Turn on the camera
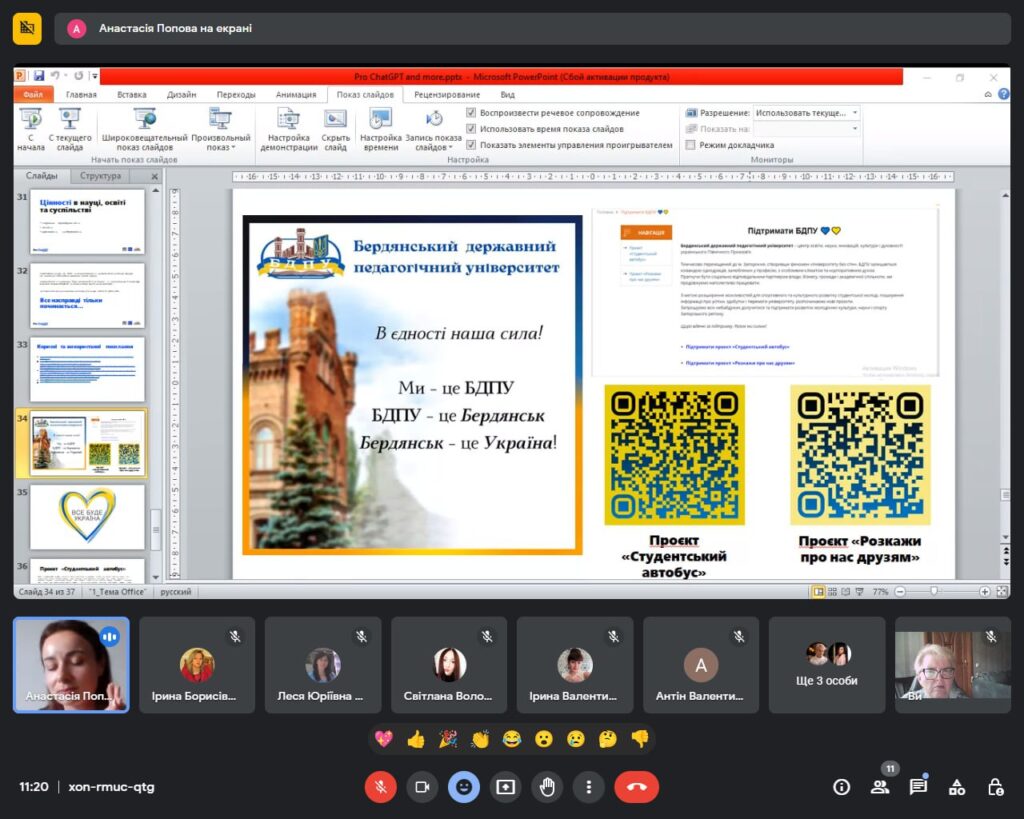This screenshot has height=819, width=1024. click(422, 787)
